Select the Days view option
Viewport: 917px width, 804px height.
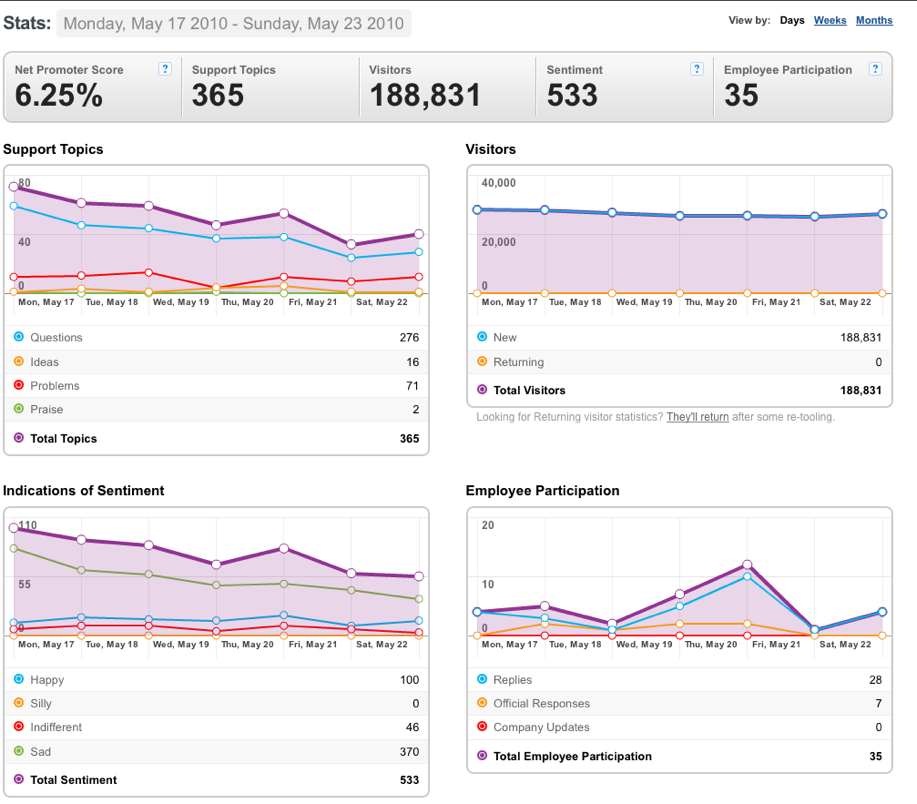tap(792, 20)
